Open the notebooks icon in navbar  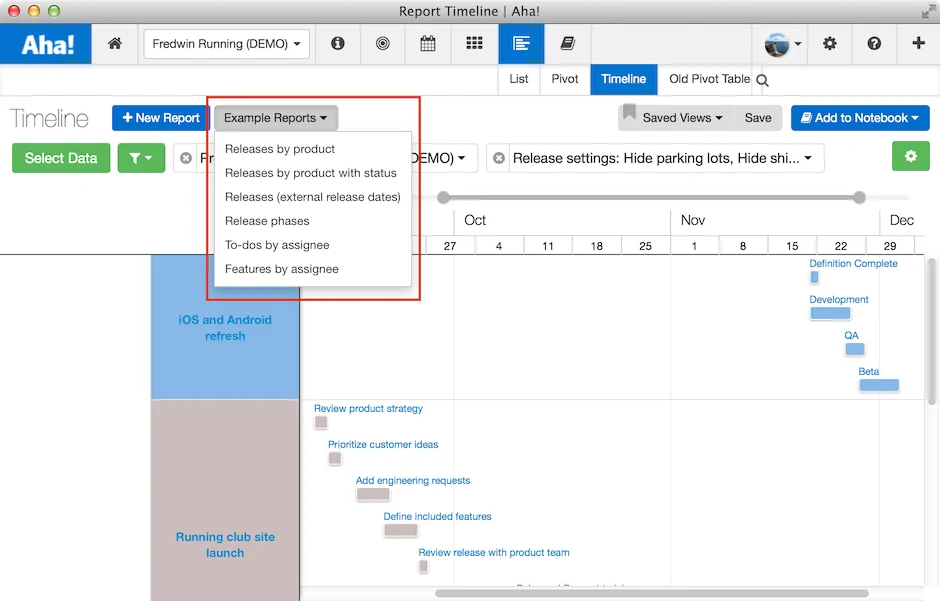point(567,43)
